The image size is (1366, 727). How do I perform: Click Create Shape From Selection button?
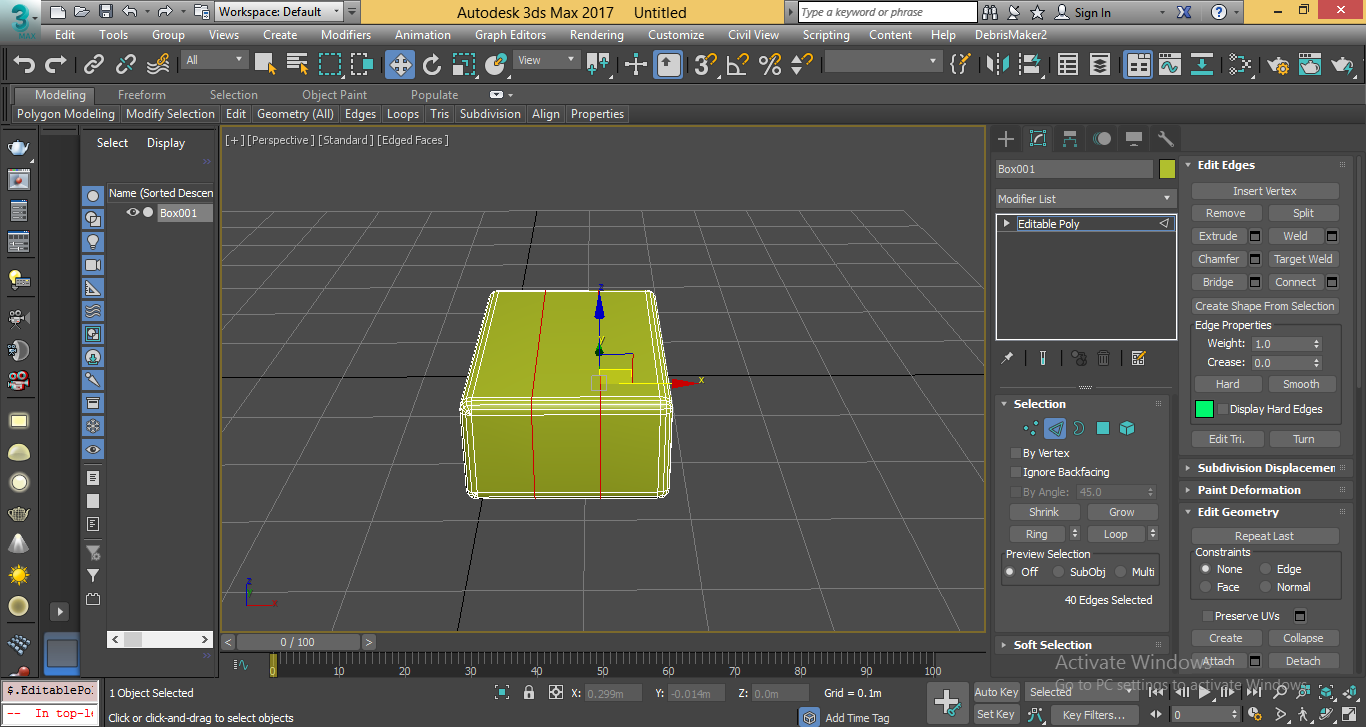[1265, 306]
